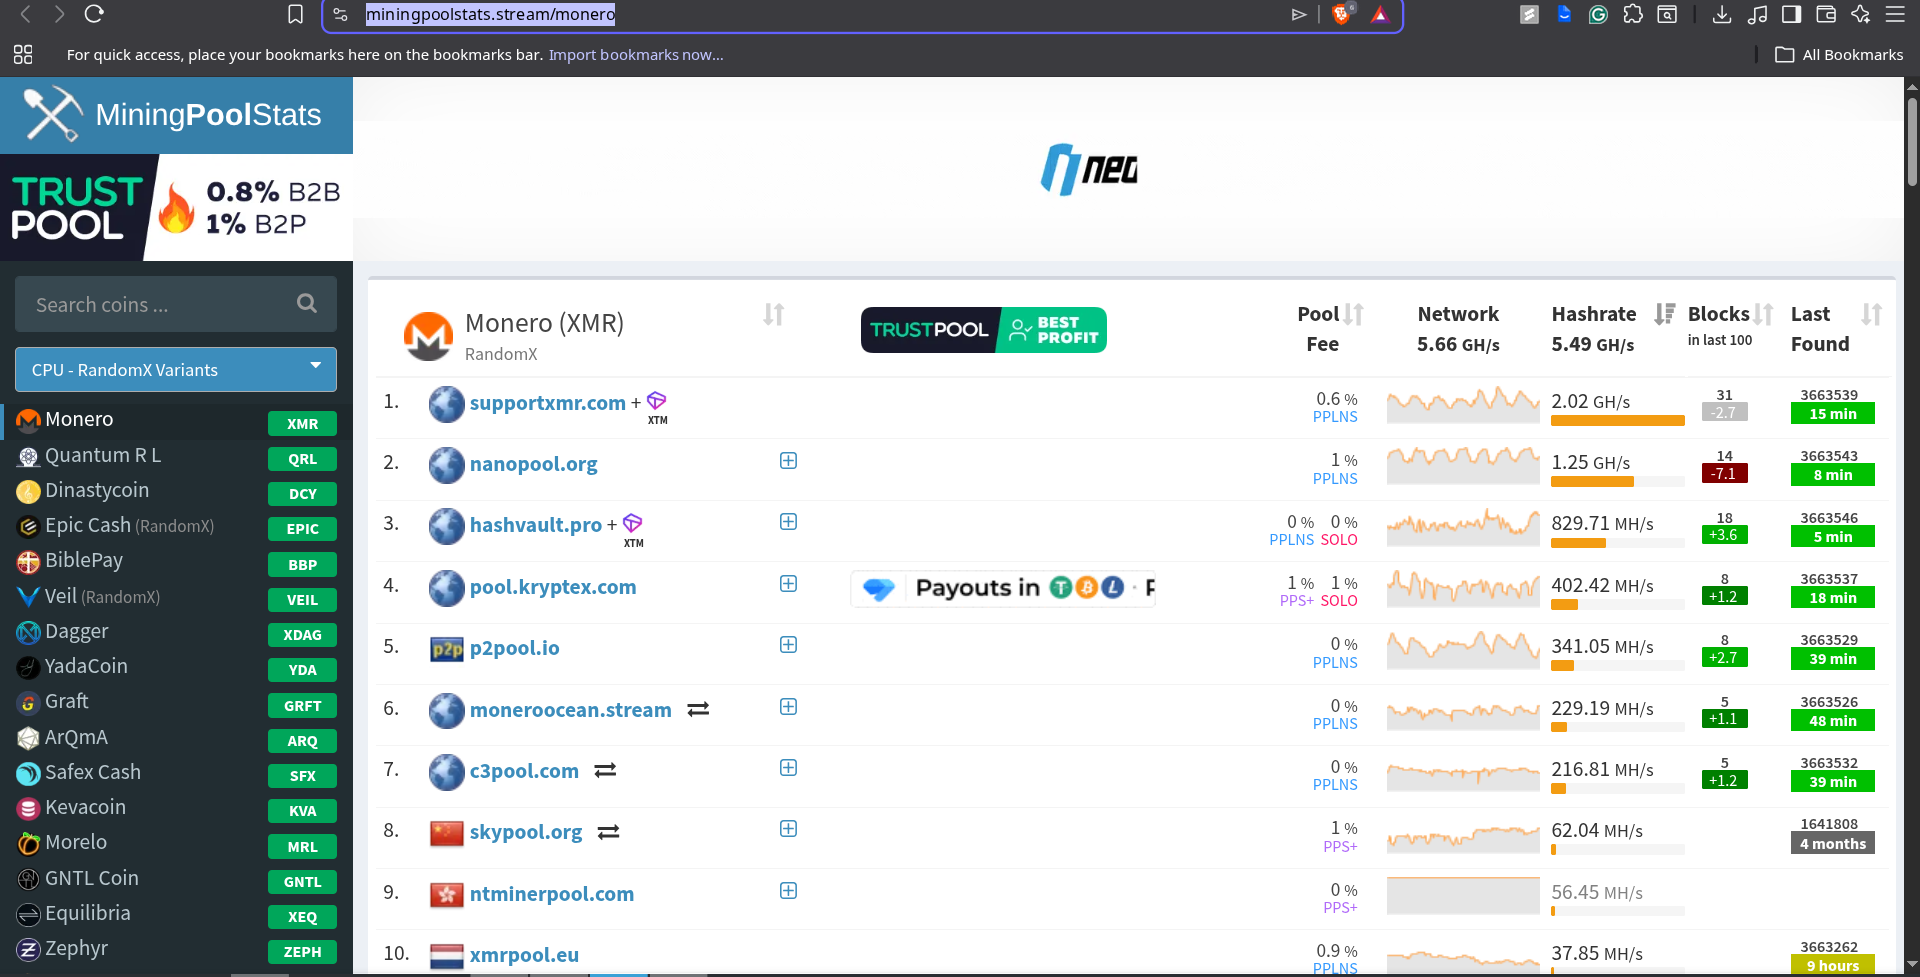Click the XTM icon beside supportxmr.com
Image resolution: width=1920 pixels, height=977 pixels.
coord(657,401)
